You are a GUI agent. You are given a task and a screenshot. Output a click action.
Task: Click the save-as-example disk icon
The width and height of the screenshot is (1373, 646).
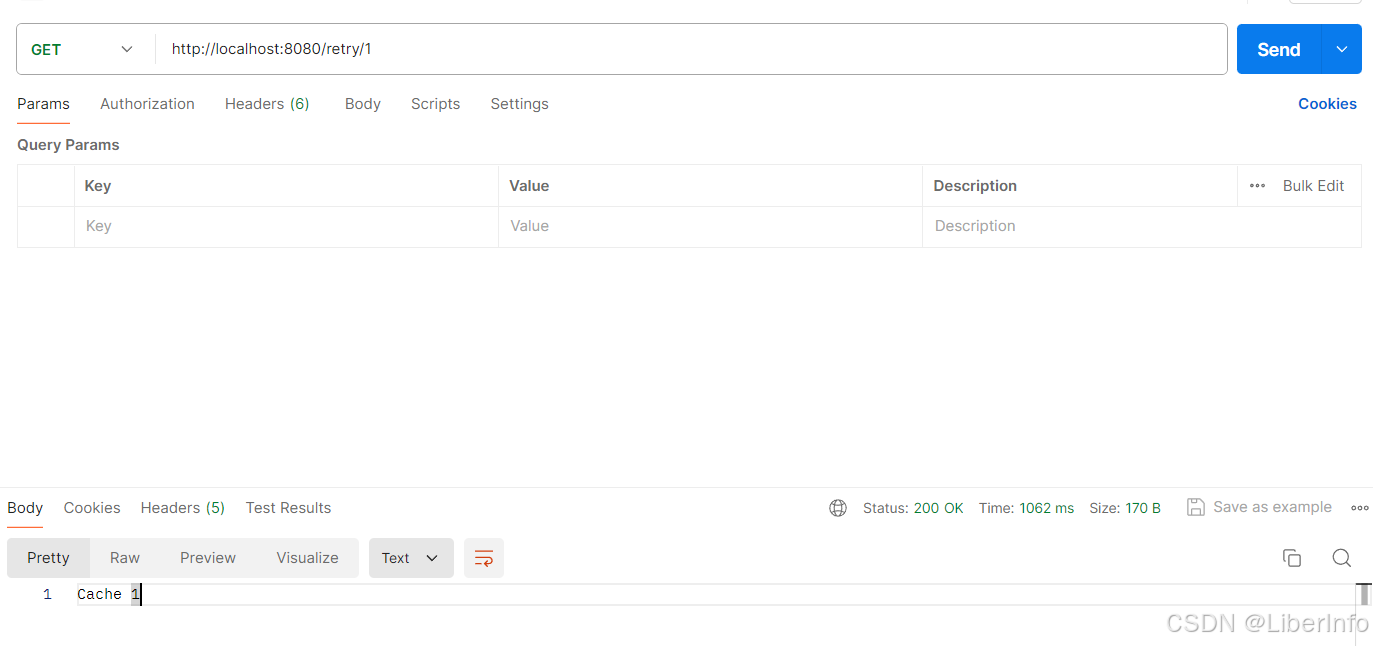click(1196, 507)
